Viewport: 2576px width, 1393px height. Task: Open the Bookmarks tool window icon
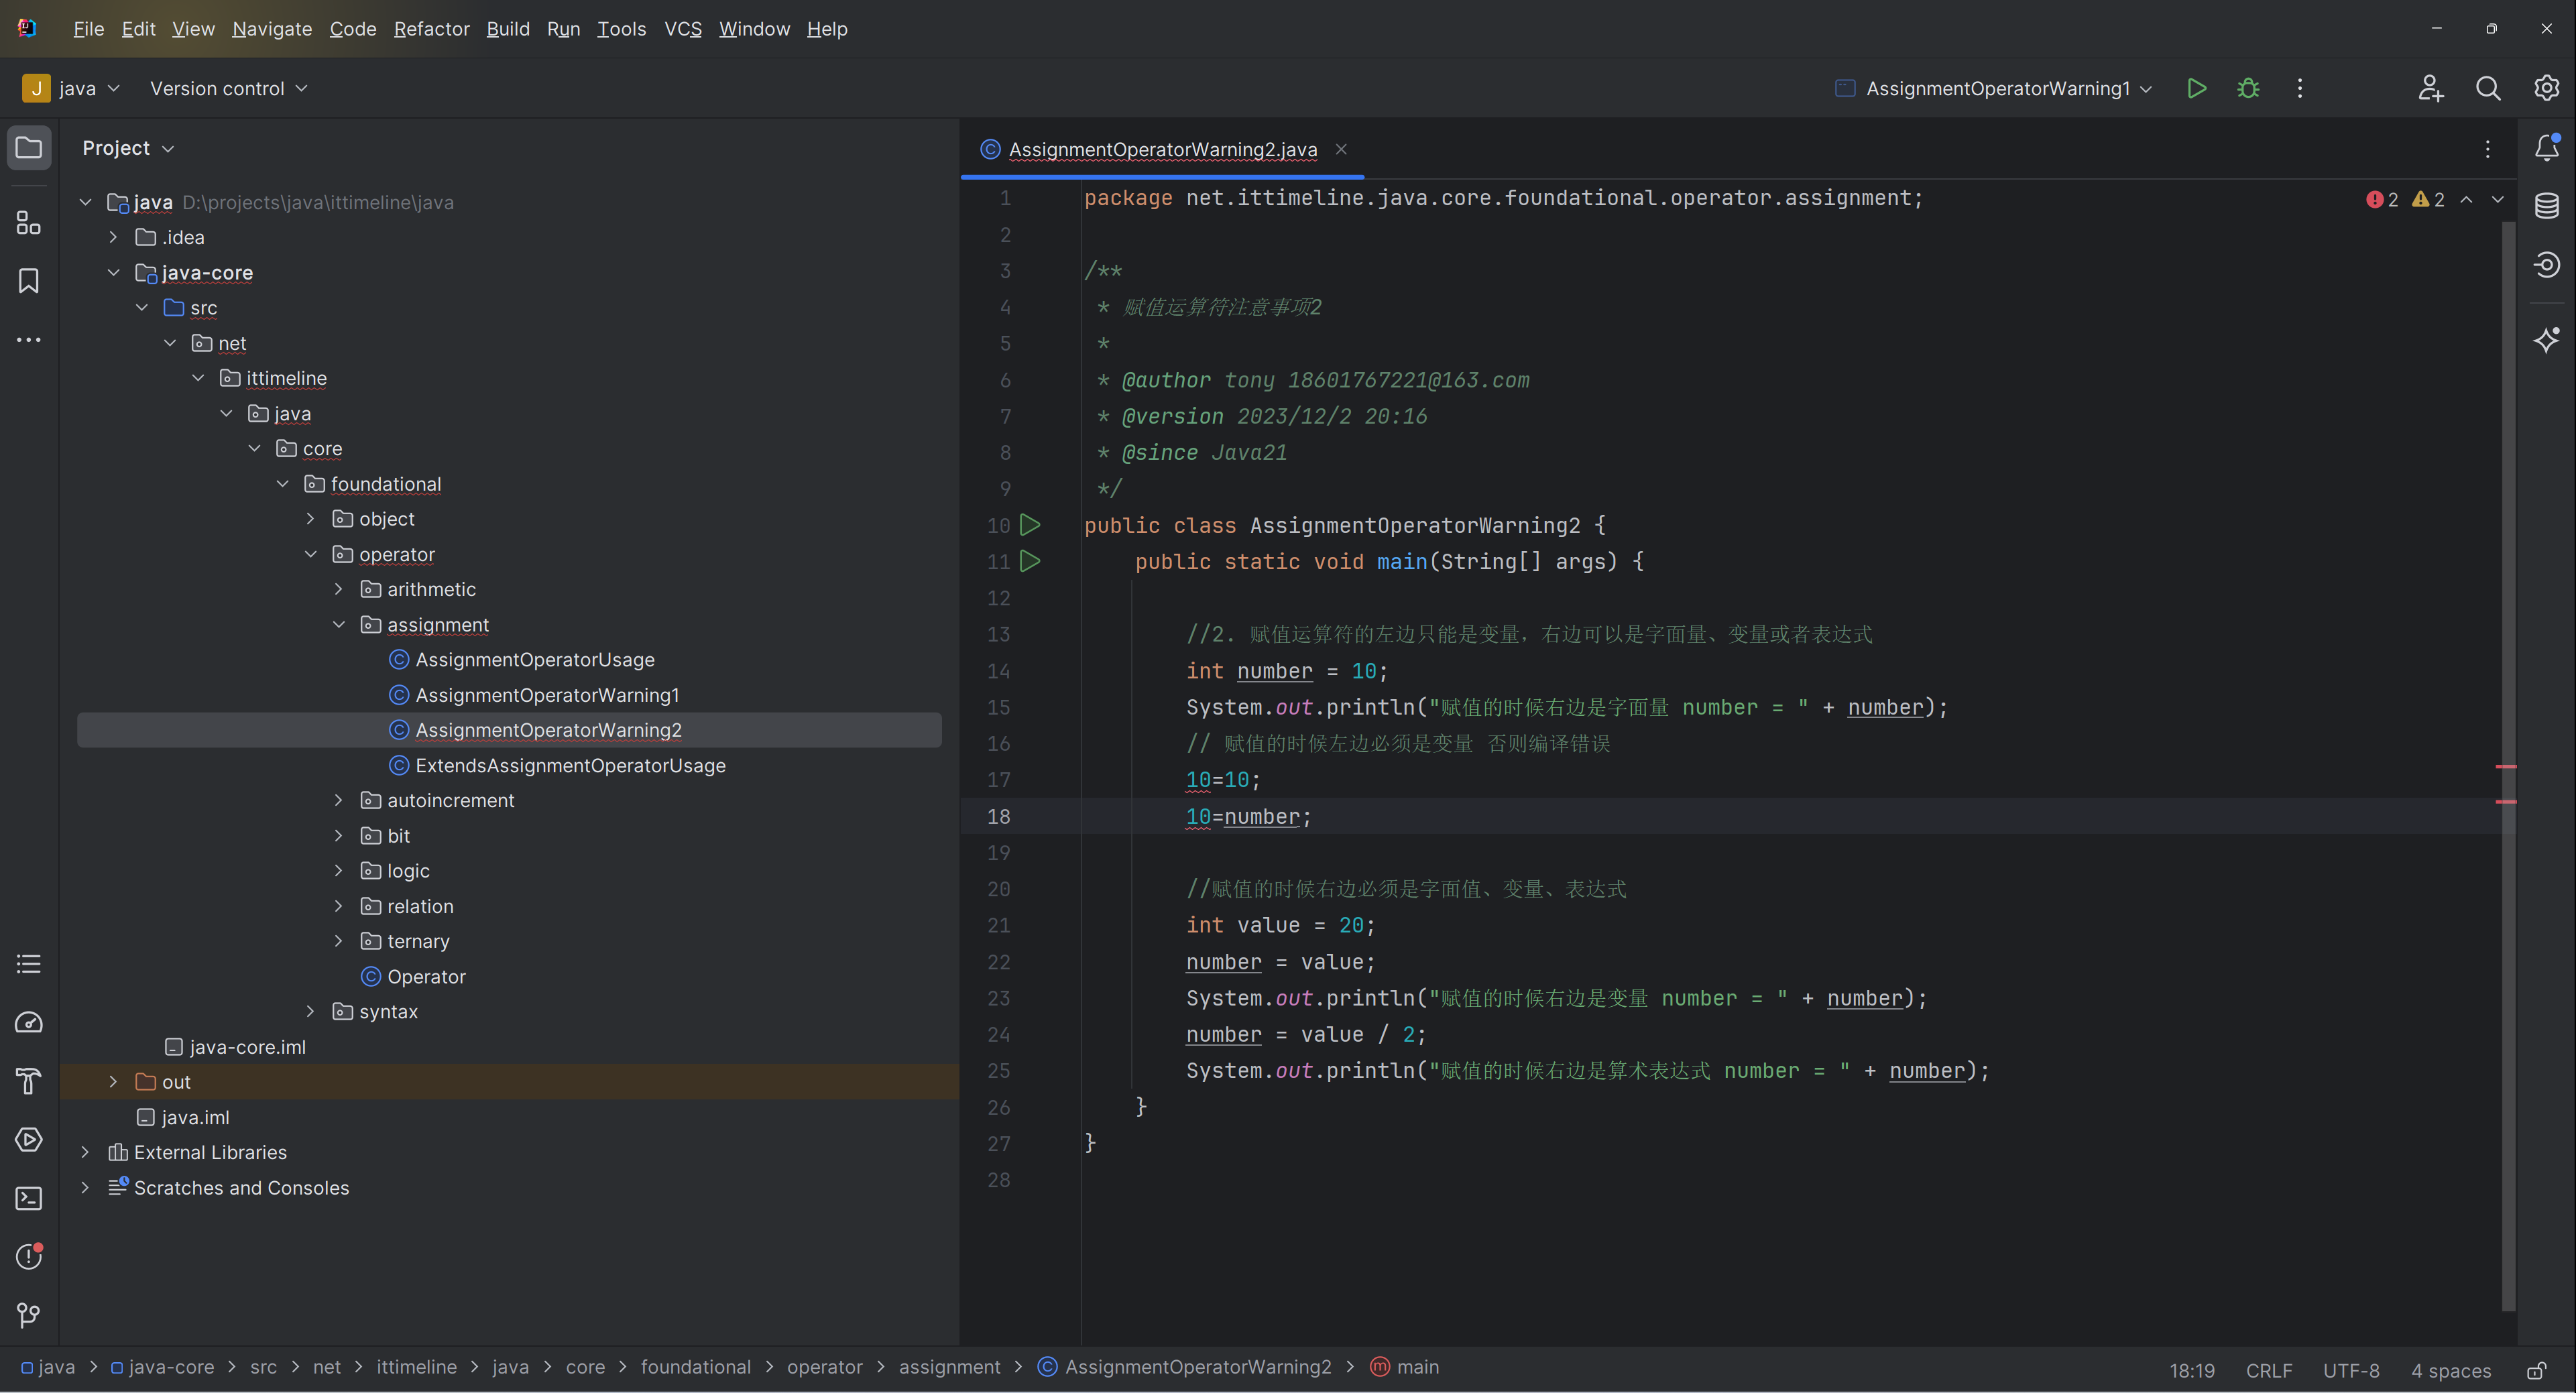[29, 281]
